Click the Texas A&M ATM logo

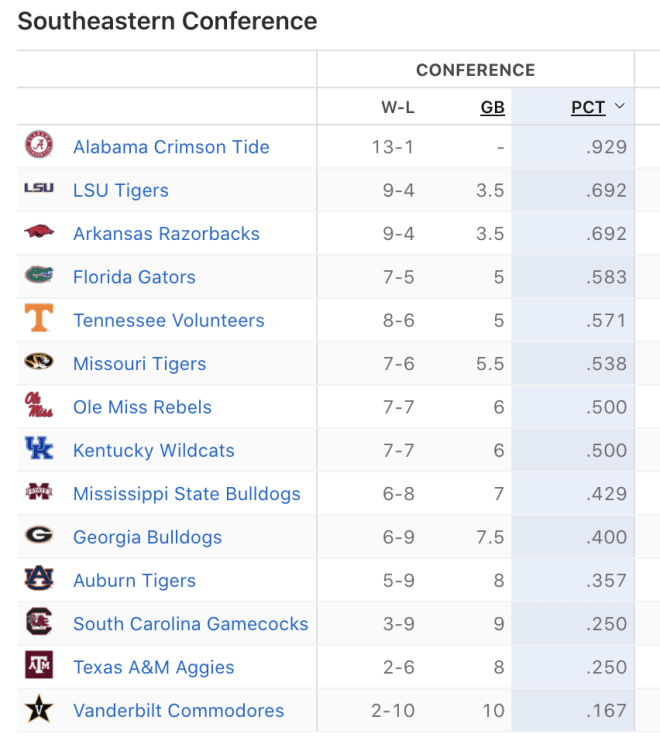click(39, 665)
